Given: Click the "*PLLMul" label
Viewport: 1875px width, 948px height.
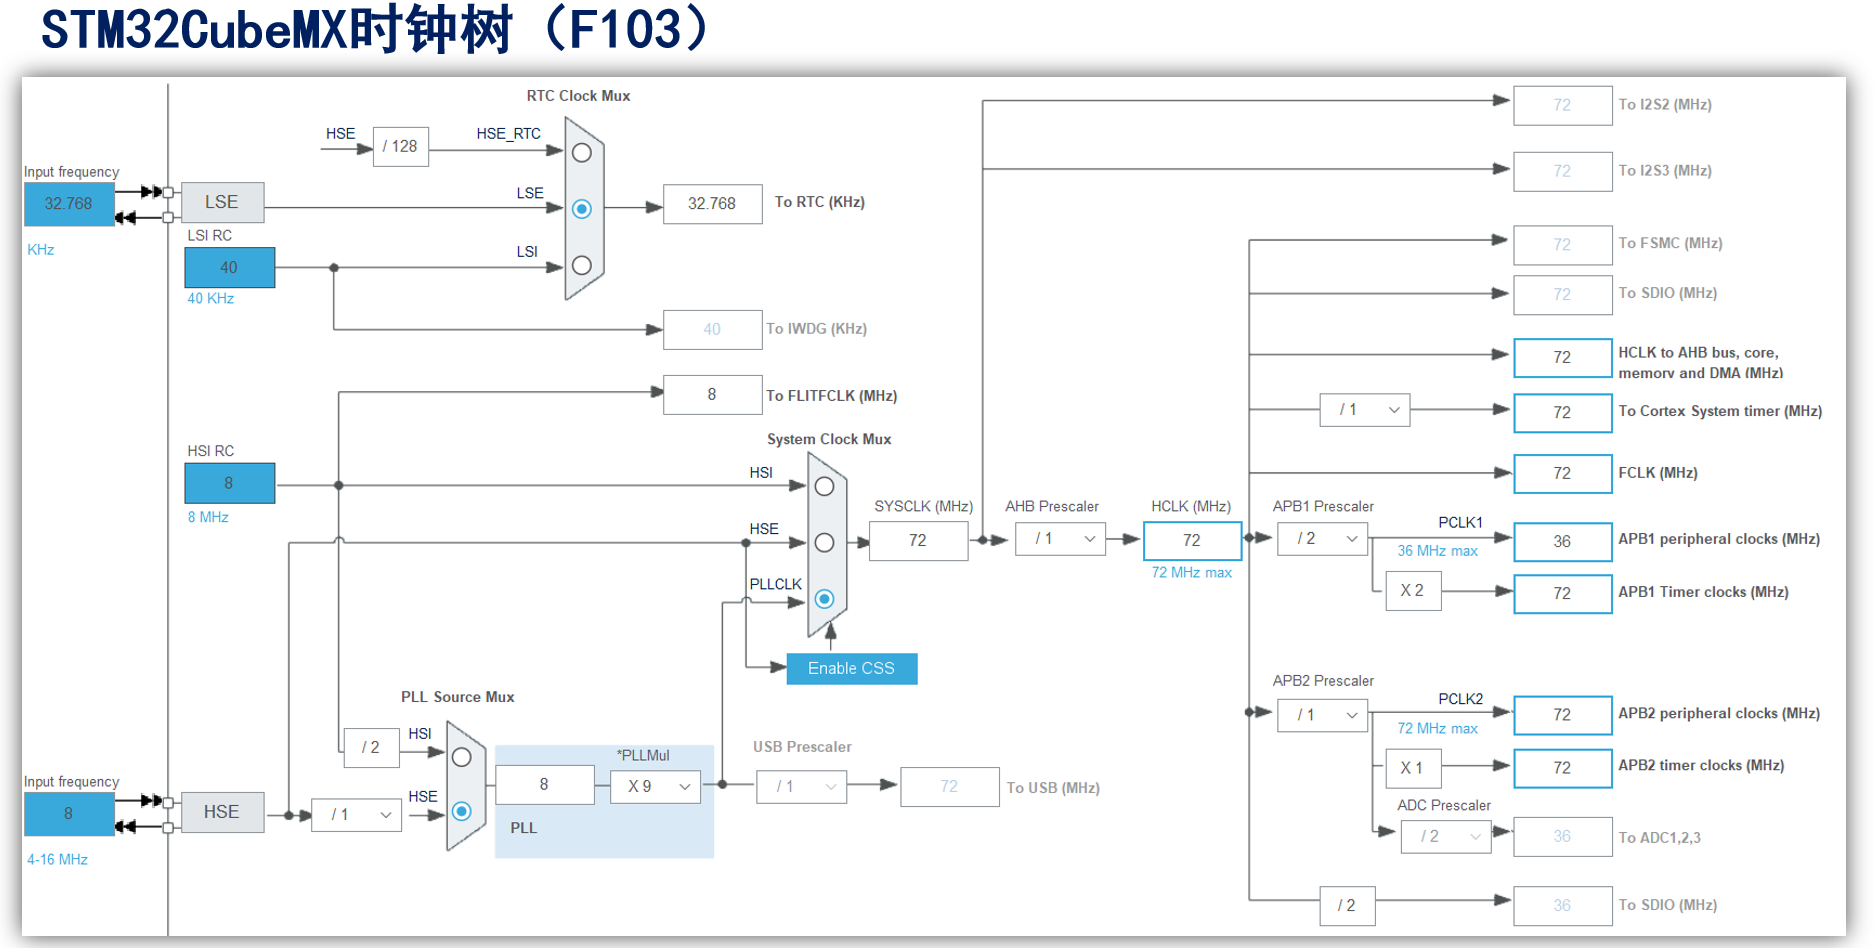Looking at the screenshot, I should (x=644, y=756).
